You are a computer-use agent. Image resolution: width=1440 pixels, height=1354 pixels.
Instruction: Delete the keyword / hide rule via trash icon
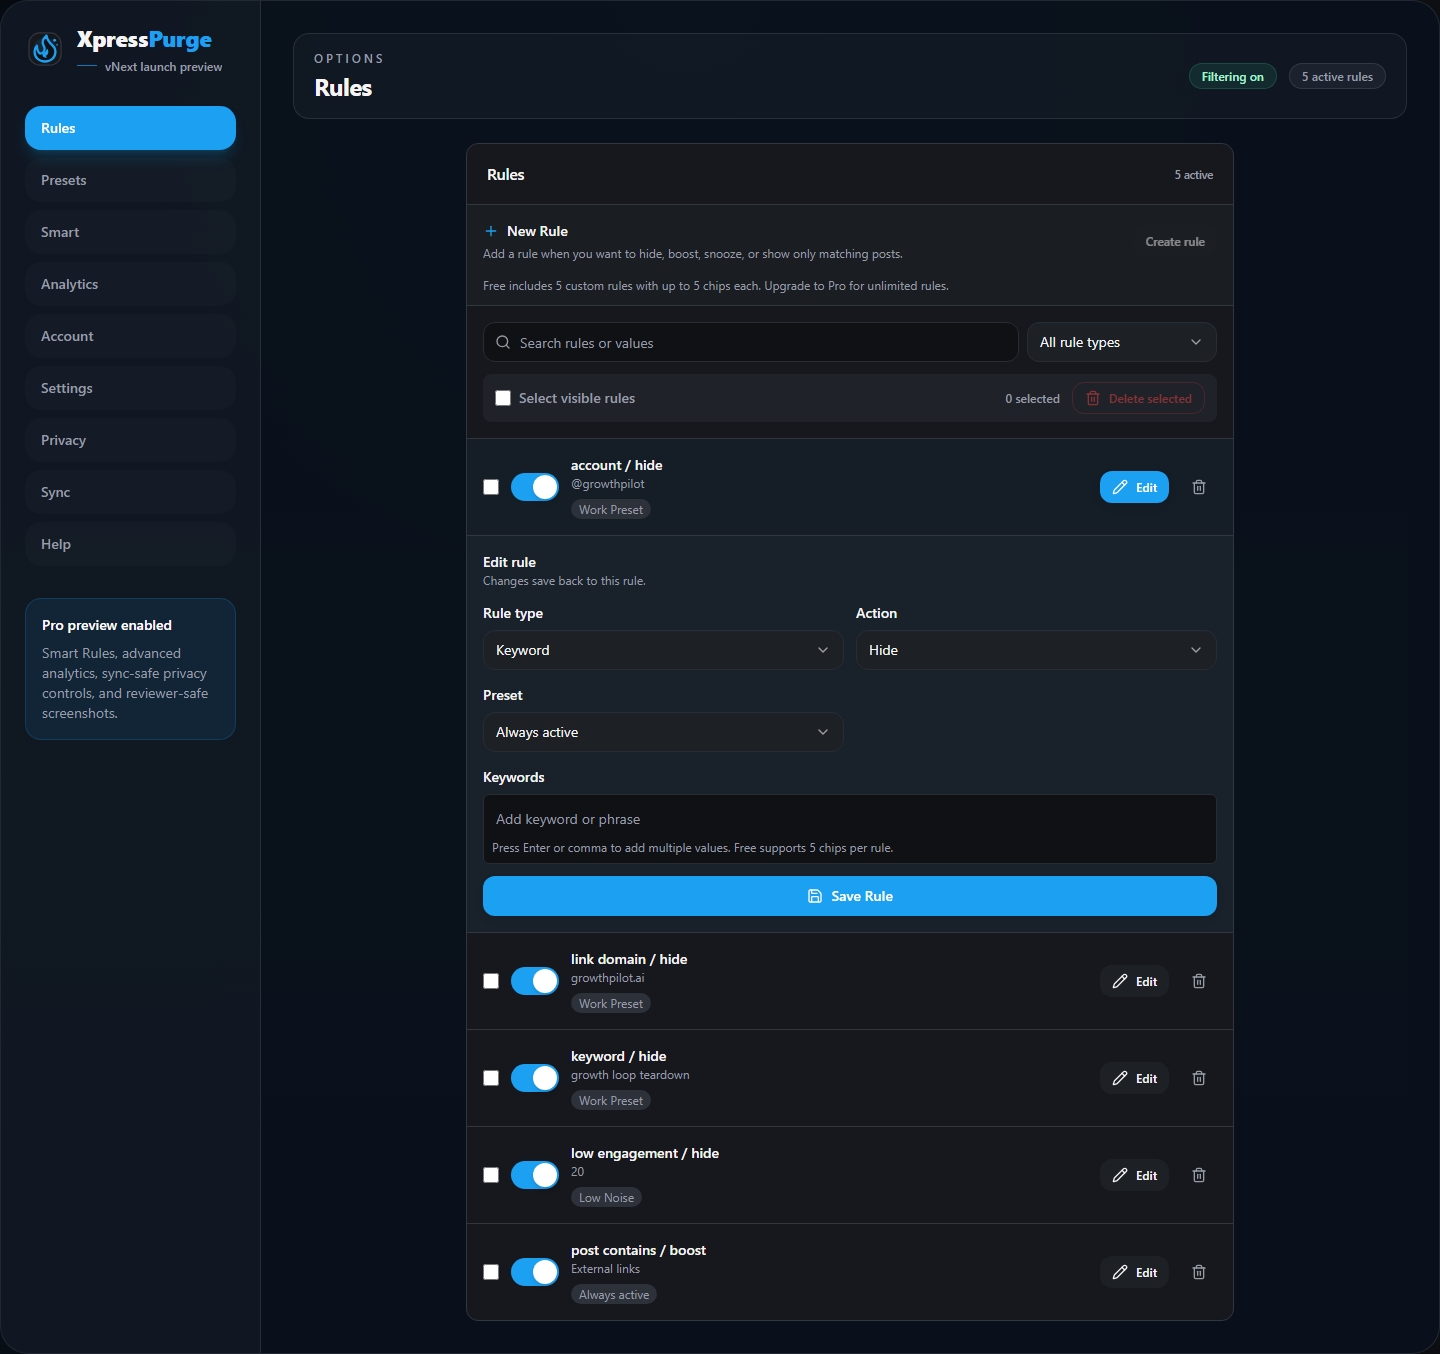point(1199,1078)
